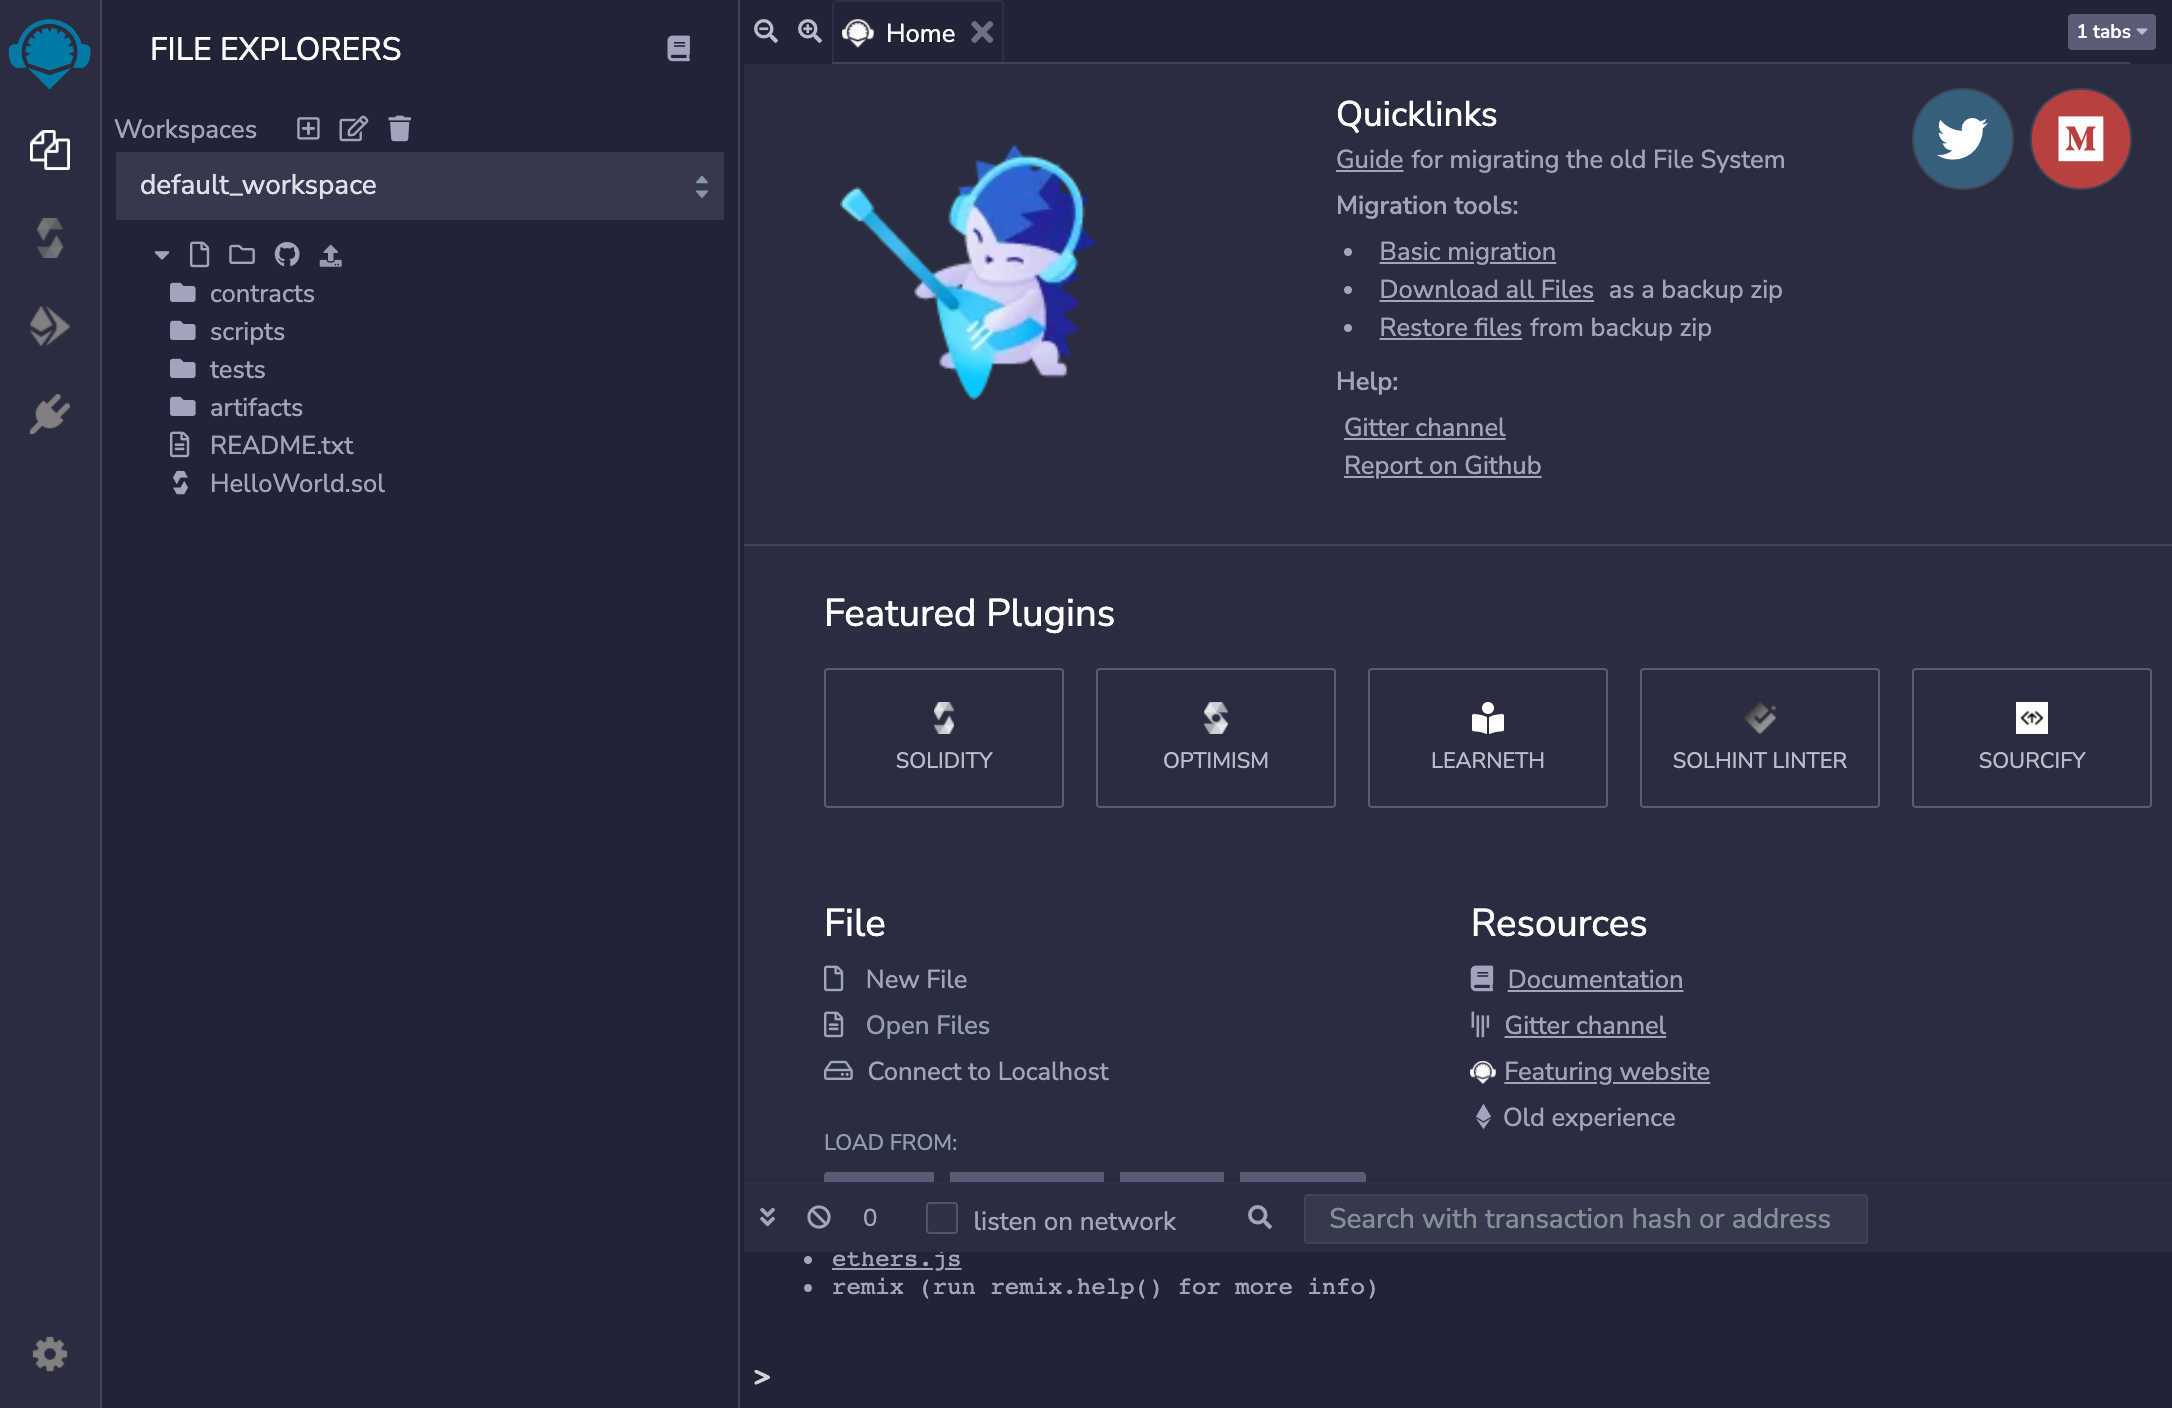Zoom out editor text
Image resolution: width=2172 pixels, height=1408 pixels.
pos(766,32)
